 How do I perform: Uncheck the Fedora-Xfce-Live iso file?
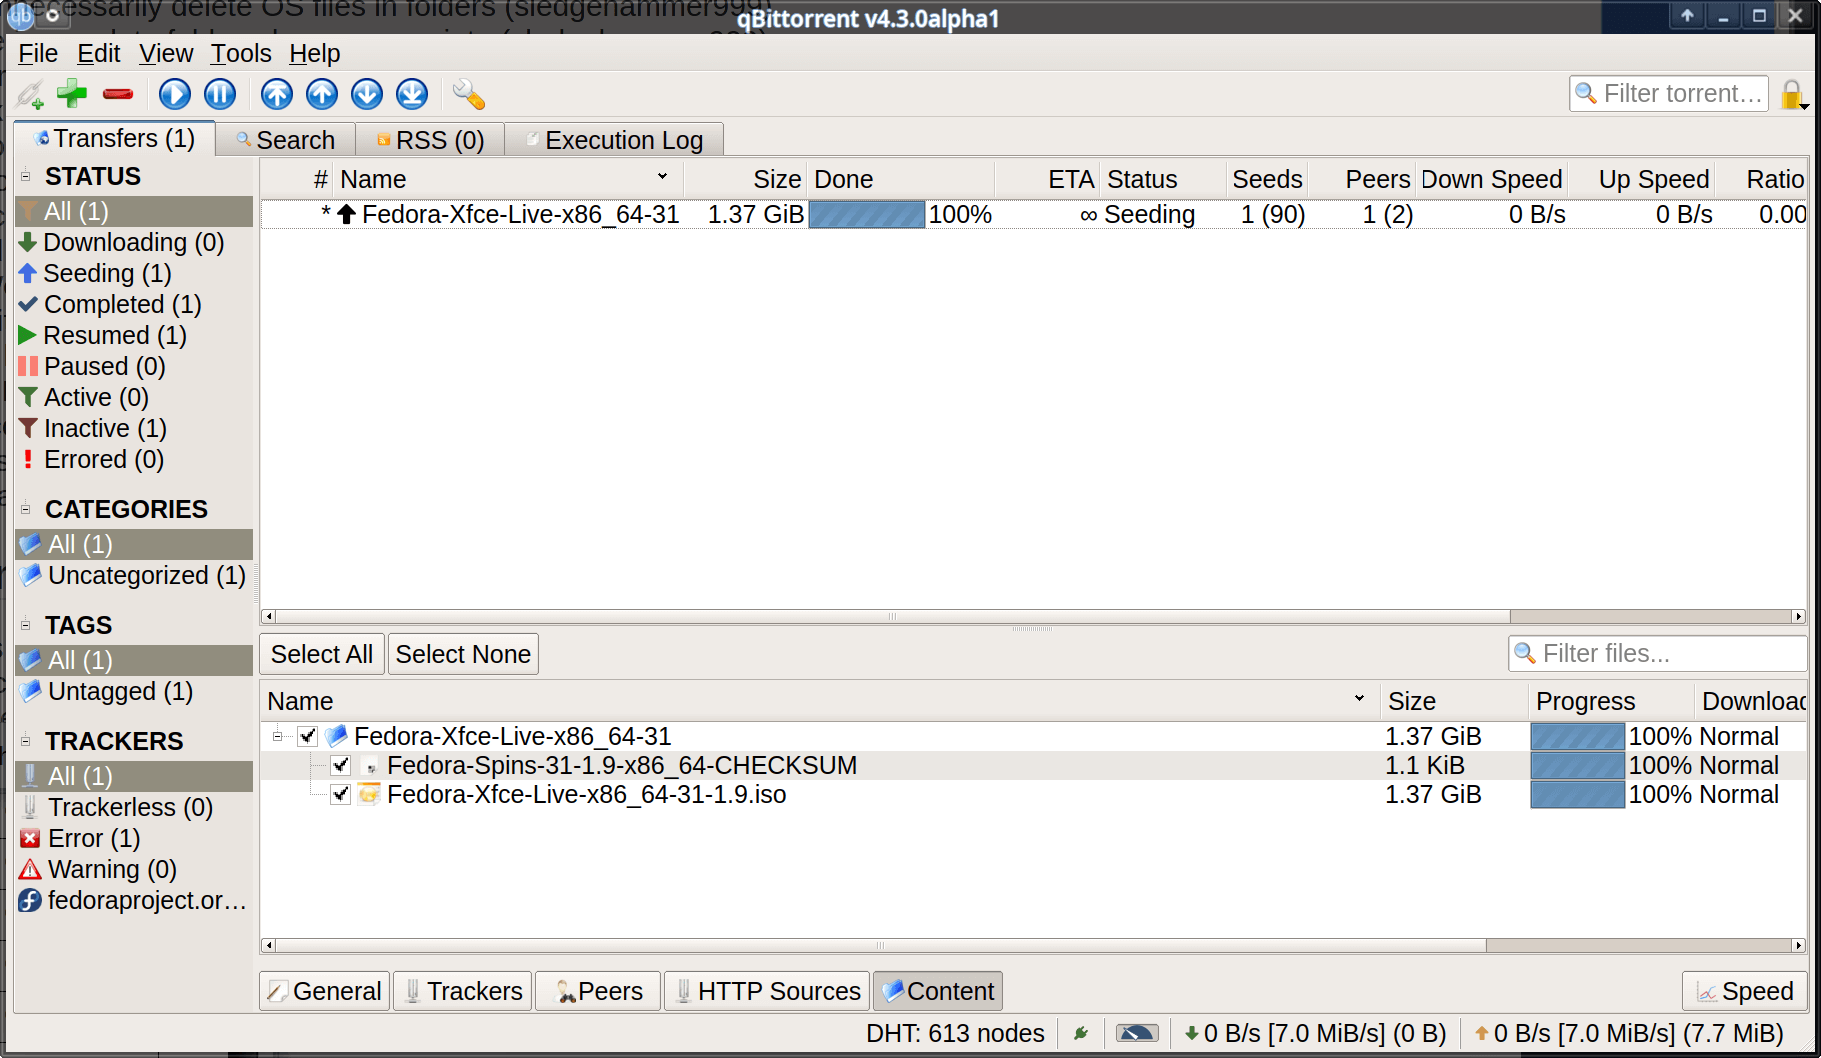341,794
